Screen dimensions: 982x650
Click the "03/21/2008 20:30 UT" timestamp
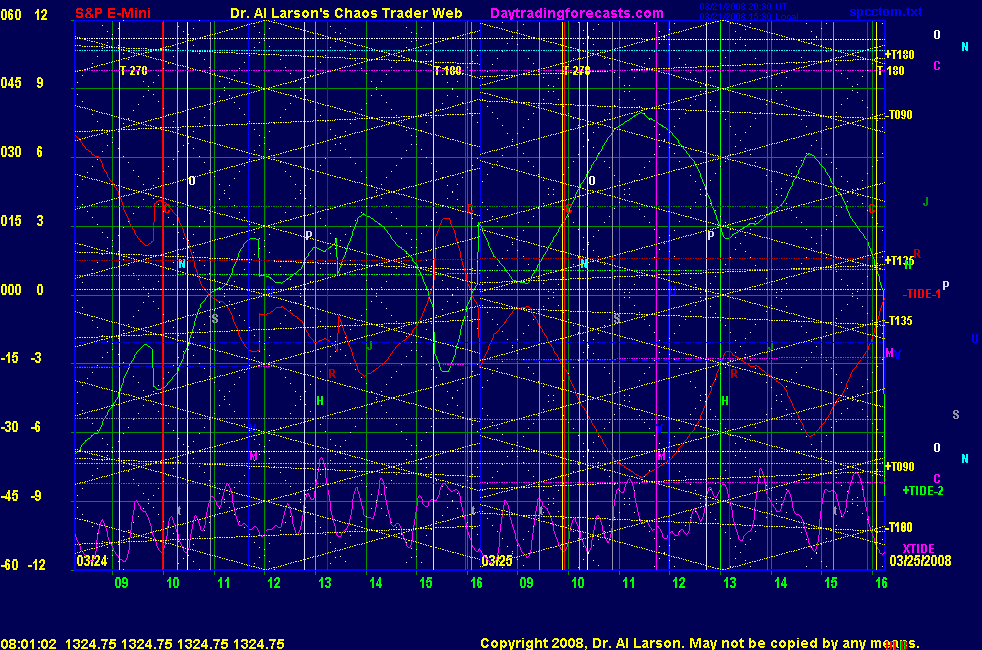[x=743, y=7]
